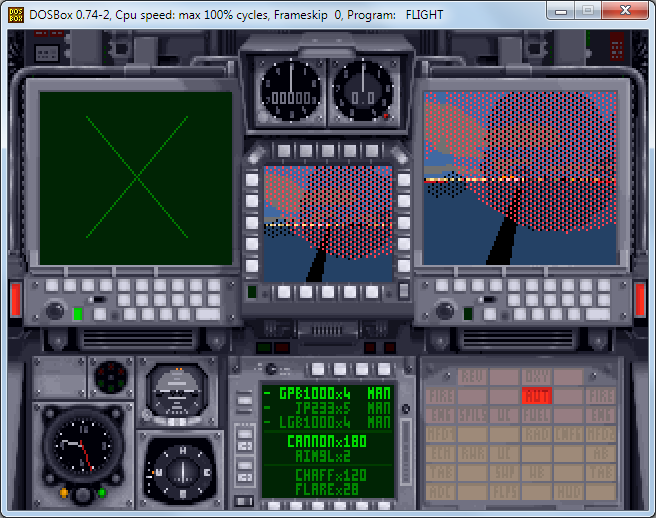The width and height of the screenshot is (656, 518).
Task: Click the center multi-function display screen
Action: coord(328,223)
